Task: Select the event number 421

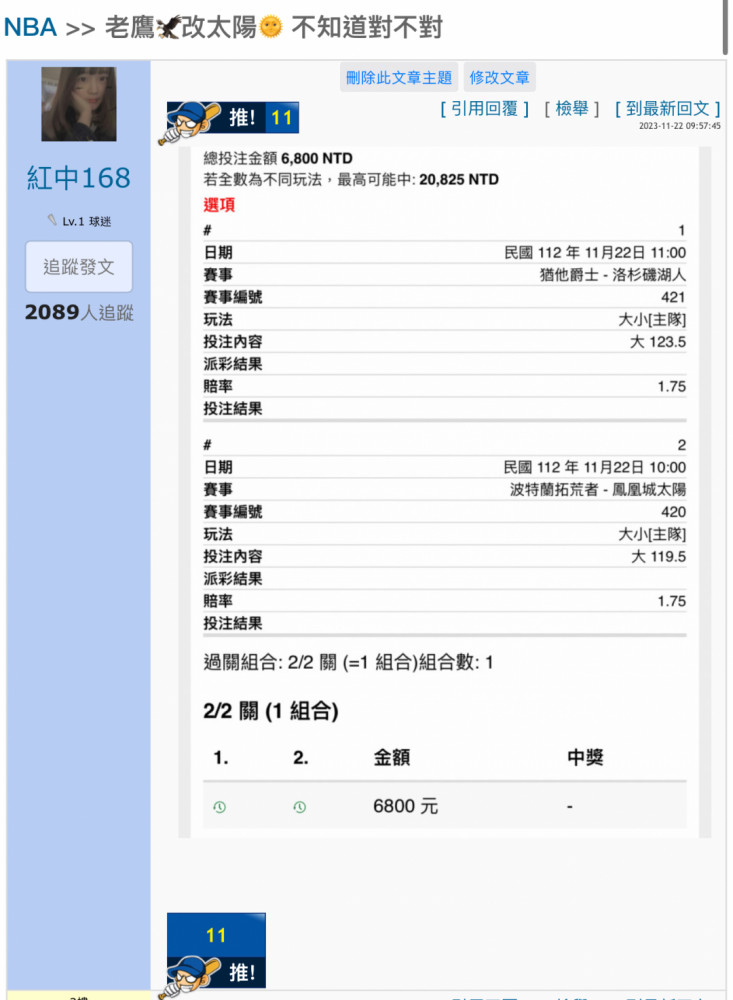Action: pos(673,297)
